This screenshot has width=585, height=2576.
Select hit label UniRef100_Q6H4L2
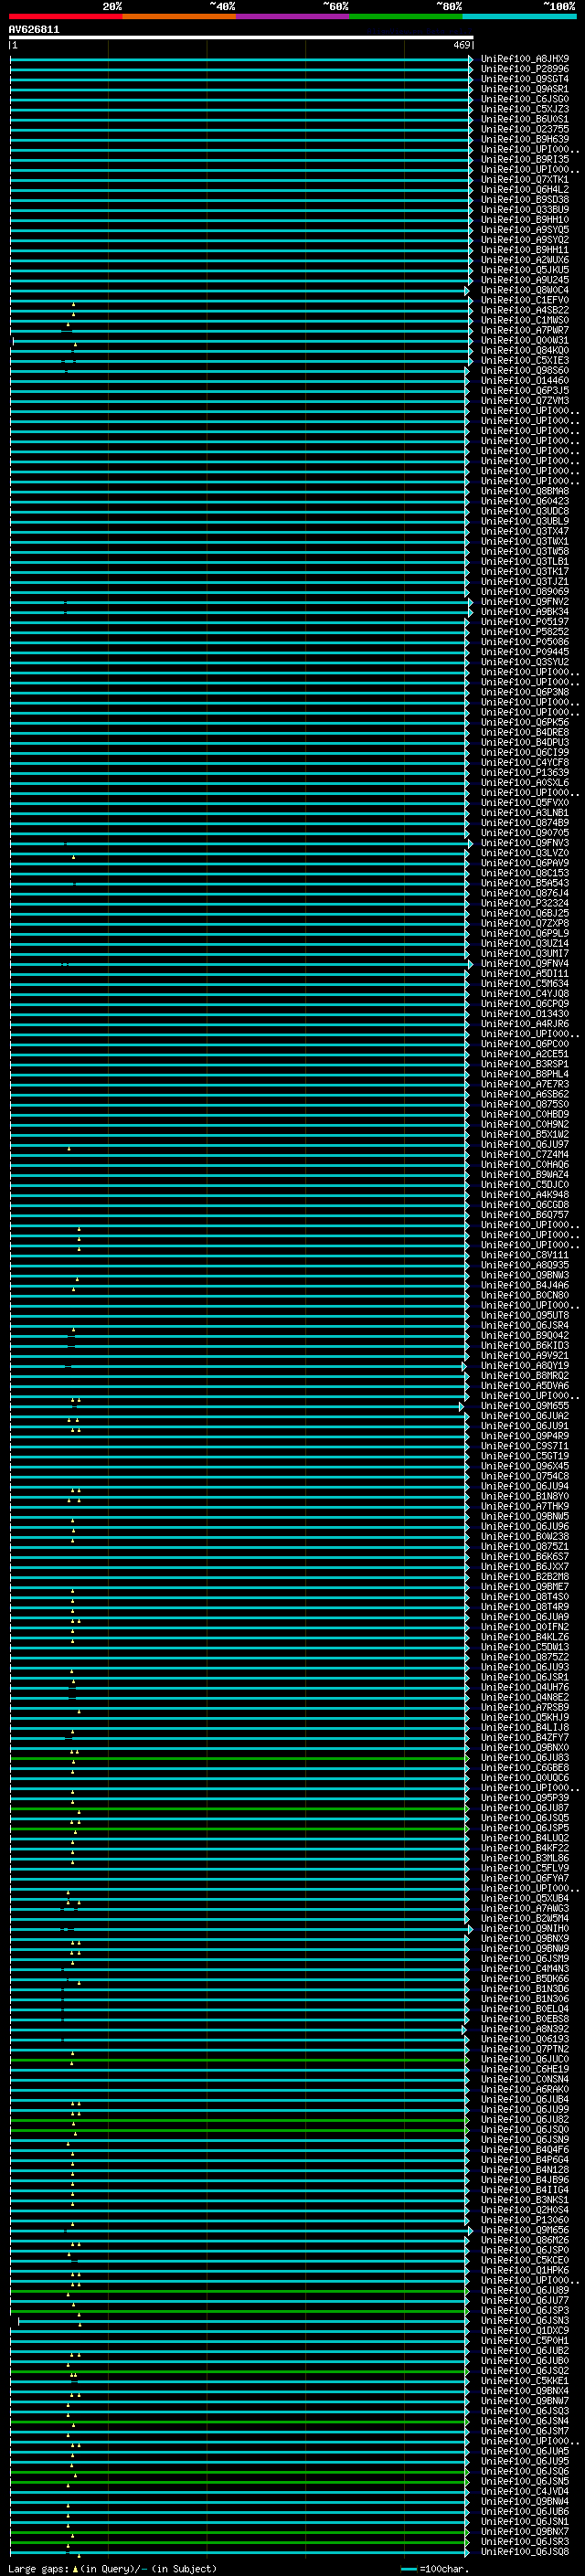click(525, 190)
